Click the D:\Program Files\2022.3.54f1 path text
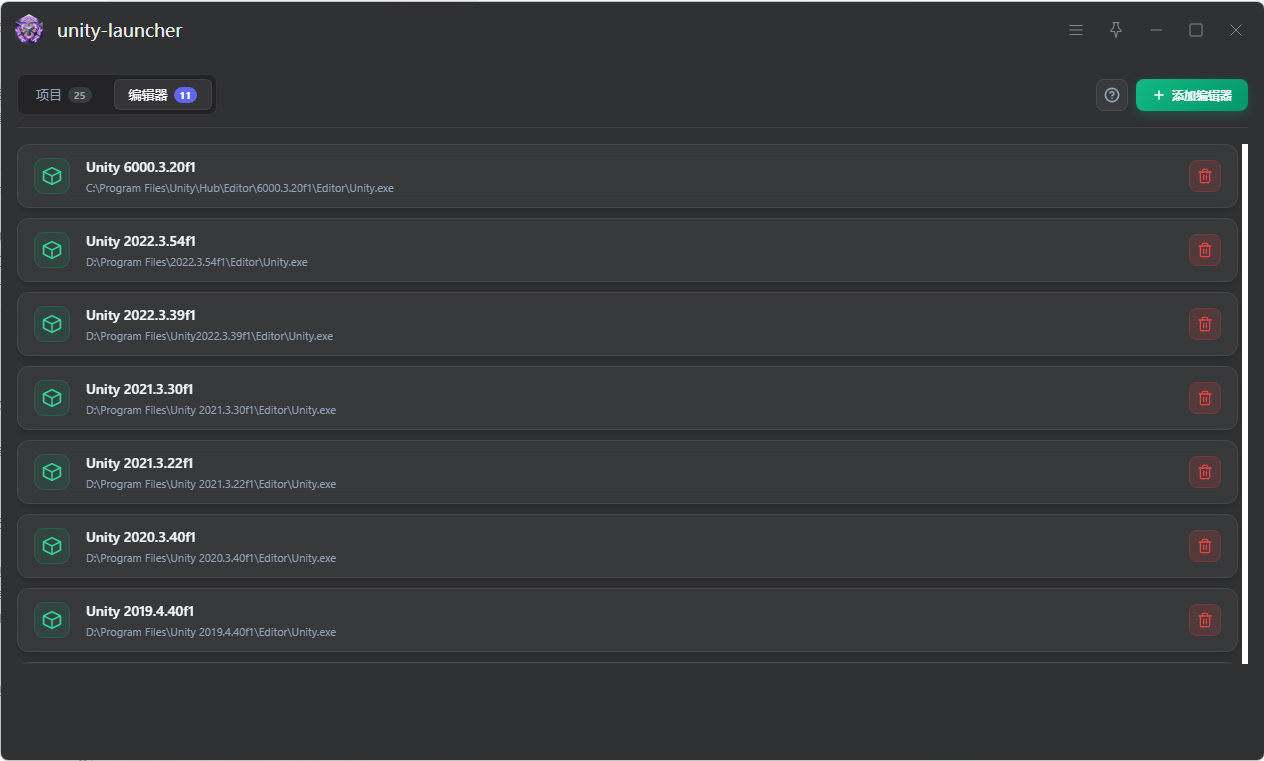 197,262
